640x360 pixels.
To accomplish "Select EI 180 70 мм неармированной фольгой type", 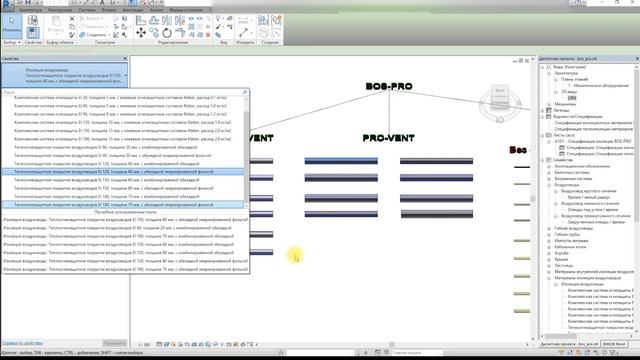I will 123,204.
